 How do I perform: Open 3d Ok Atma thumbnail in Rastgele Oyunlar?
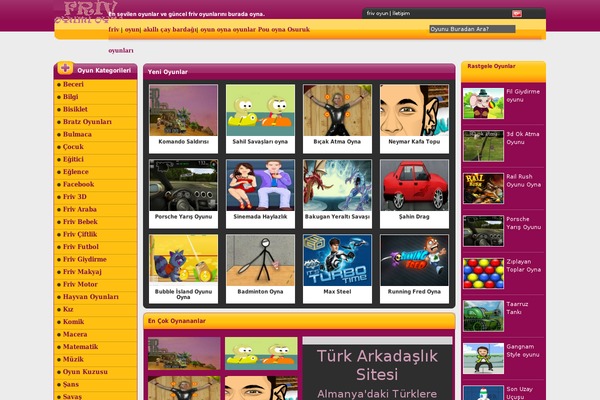tap(483, 146)
